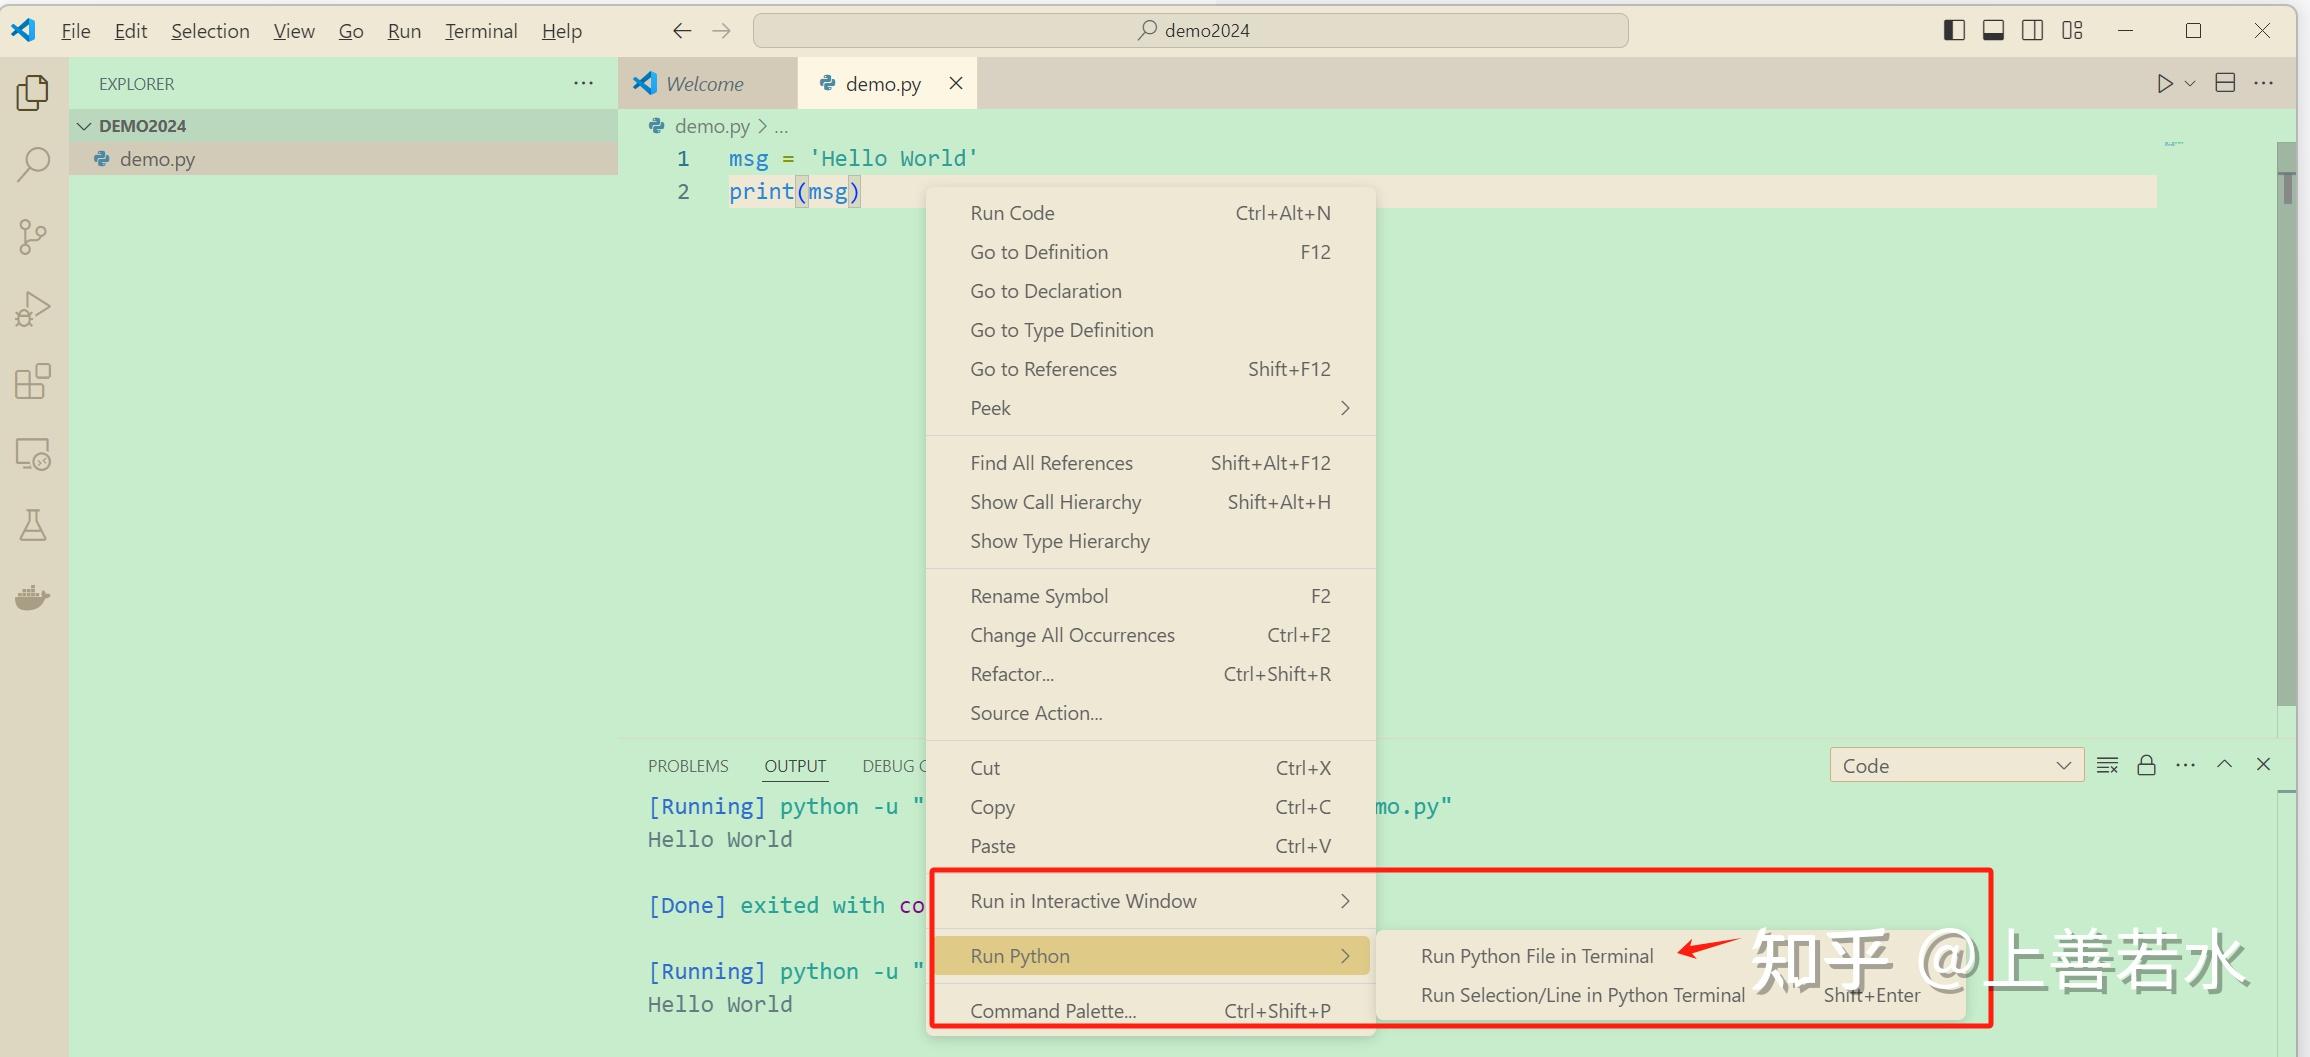This screenshot has height=1057, width=2310.
Task: Switch to the OUTPUT panel tab
Action: (795, 766)
